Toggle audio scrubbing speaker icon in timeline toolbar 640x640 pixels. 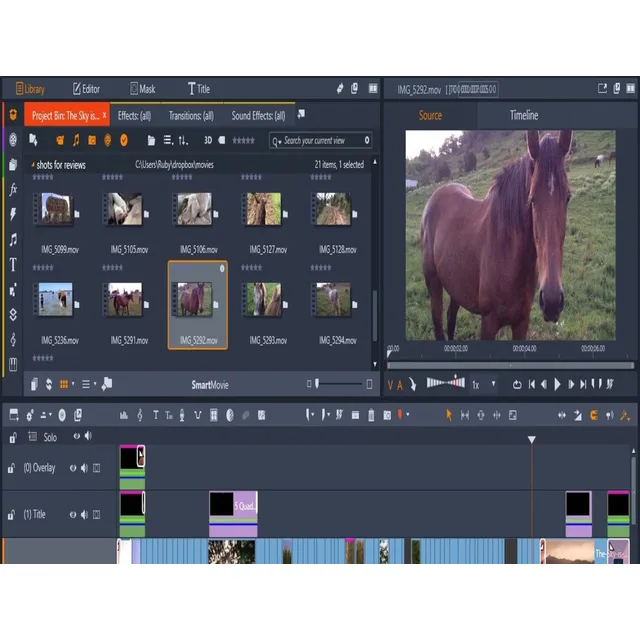610,416
